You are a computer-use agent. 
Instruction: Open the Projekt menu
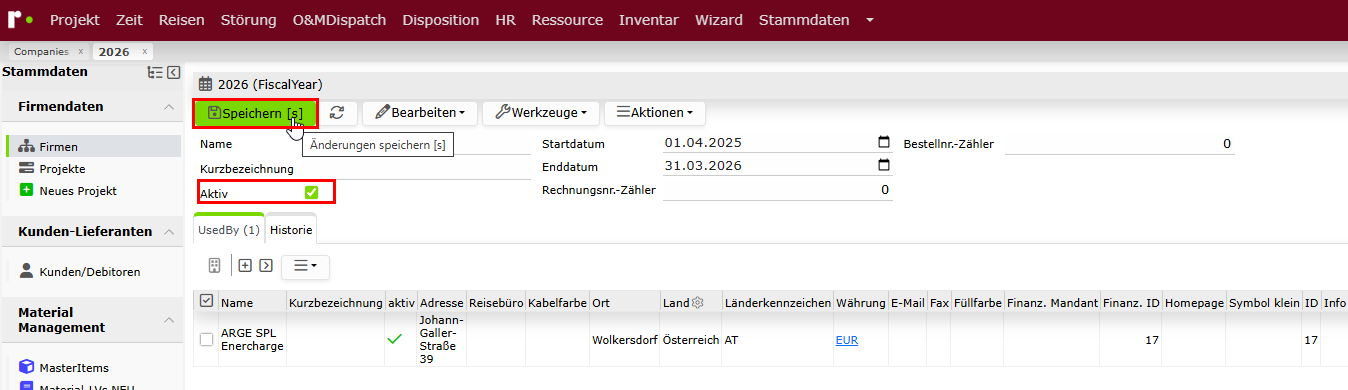click(75, 20)
